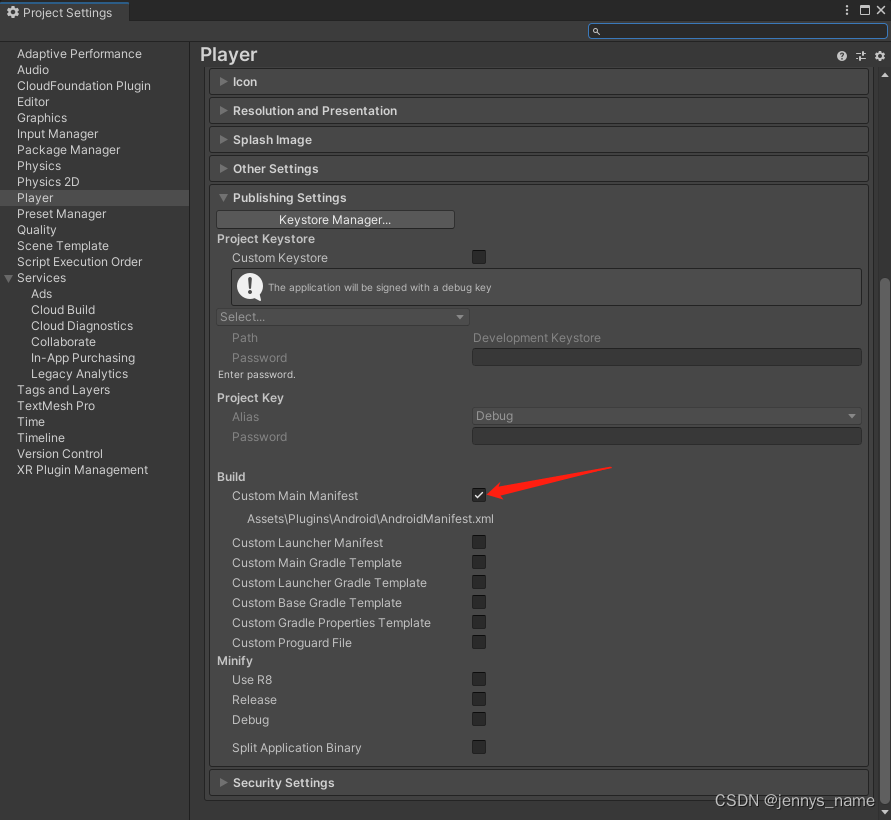Open the Keystore Manager
This screenshot has width=891, height=820.
coord(335,219)
